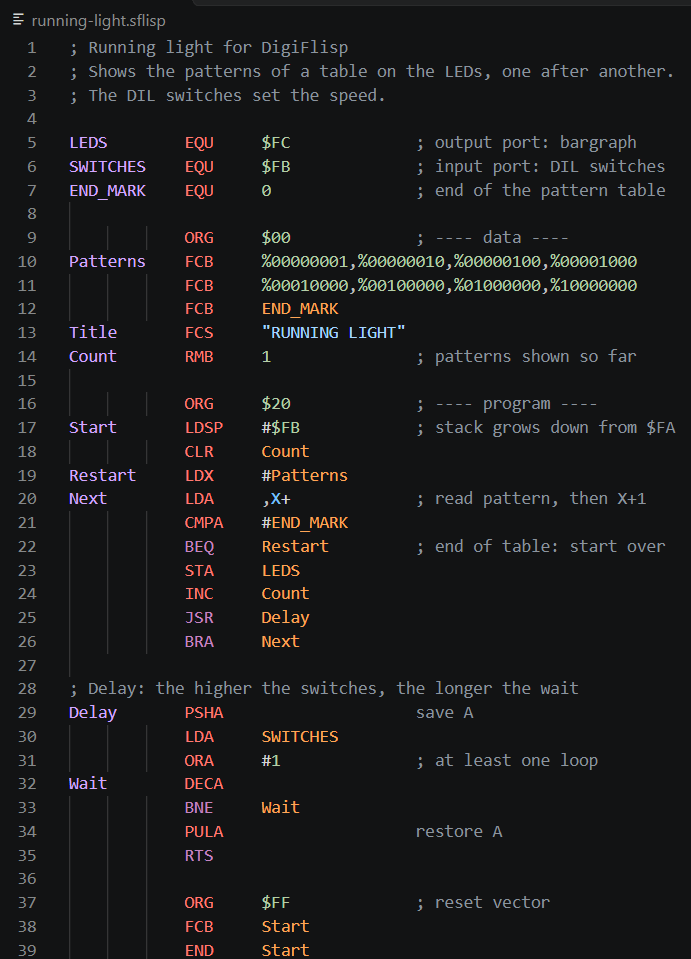Click the "RUNNING LIGHT" string
This screenshot has width=691, height=959.
coord(333,332)
